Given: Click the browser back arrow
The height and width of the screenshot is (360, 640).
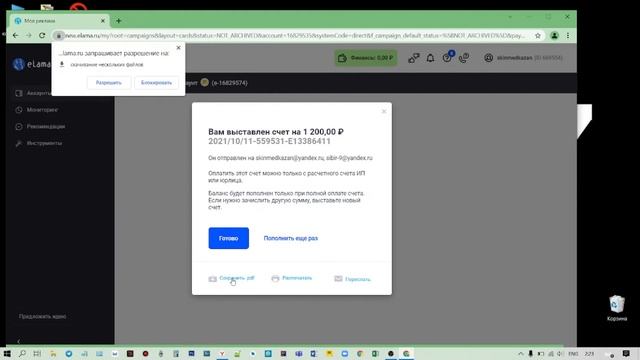Looking at the screenshot, I should [x=16, y=36].
